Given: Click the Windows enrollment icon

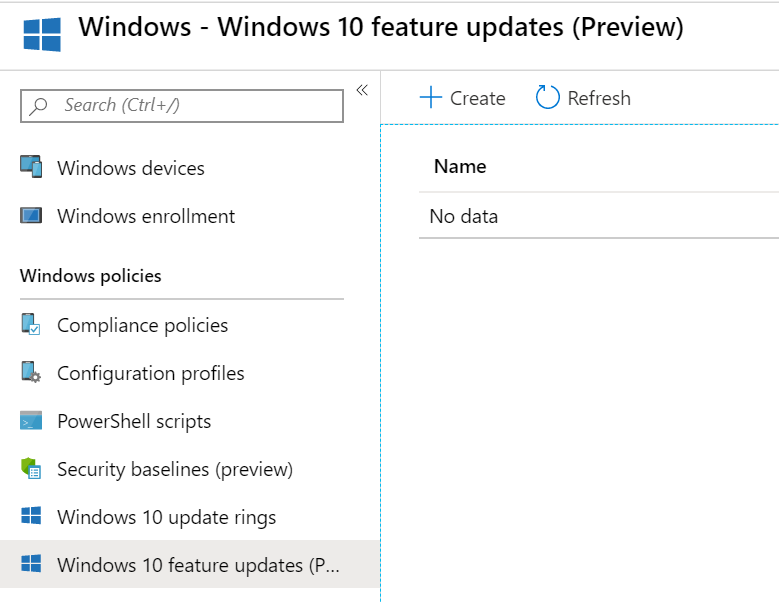Looking at the screenshot, I should click(31, 216).
